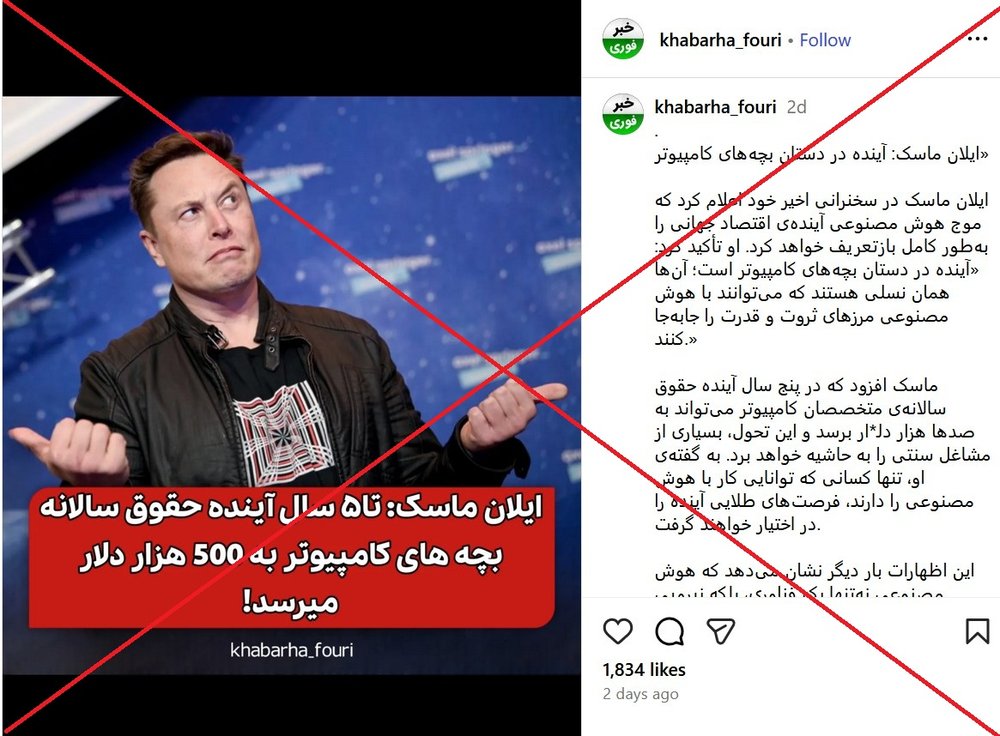1000x736 pixels.
Task: Click the khabarha_fouri avatar in the header
Action: pos(623,39)
